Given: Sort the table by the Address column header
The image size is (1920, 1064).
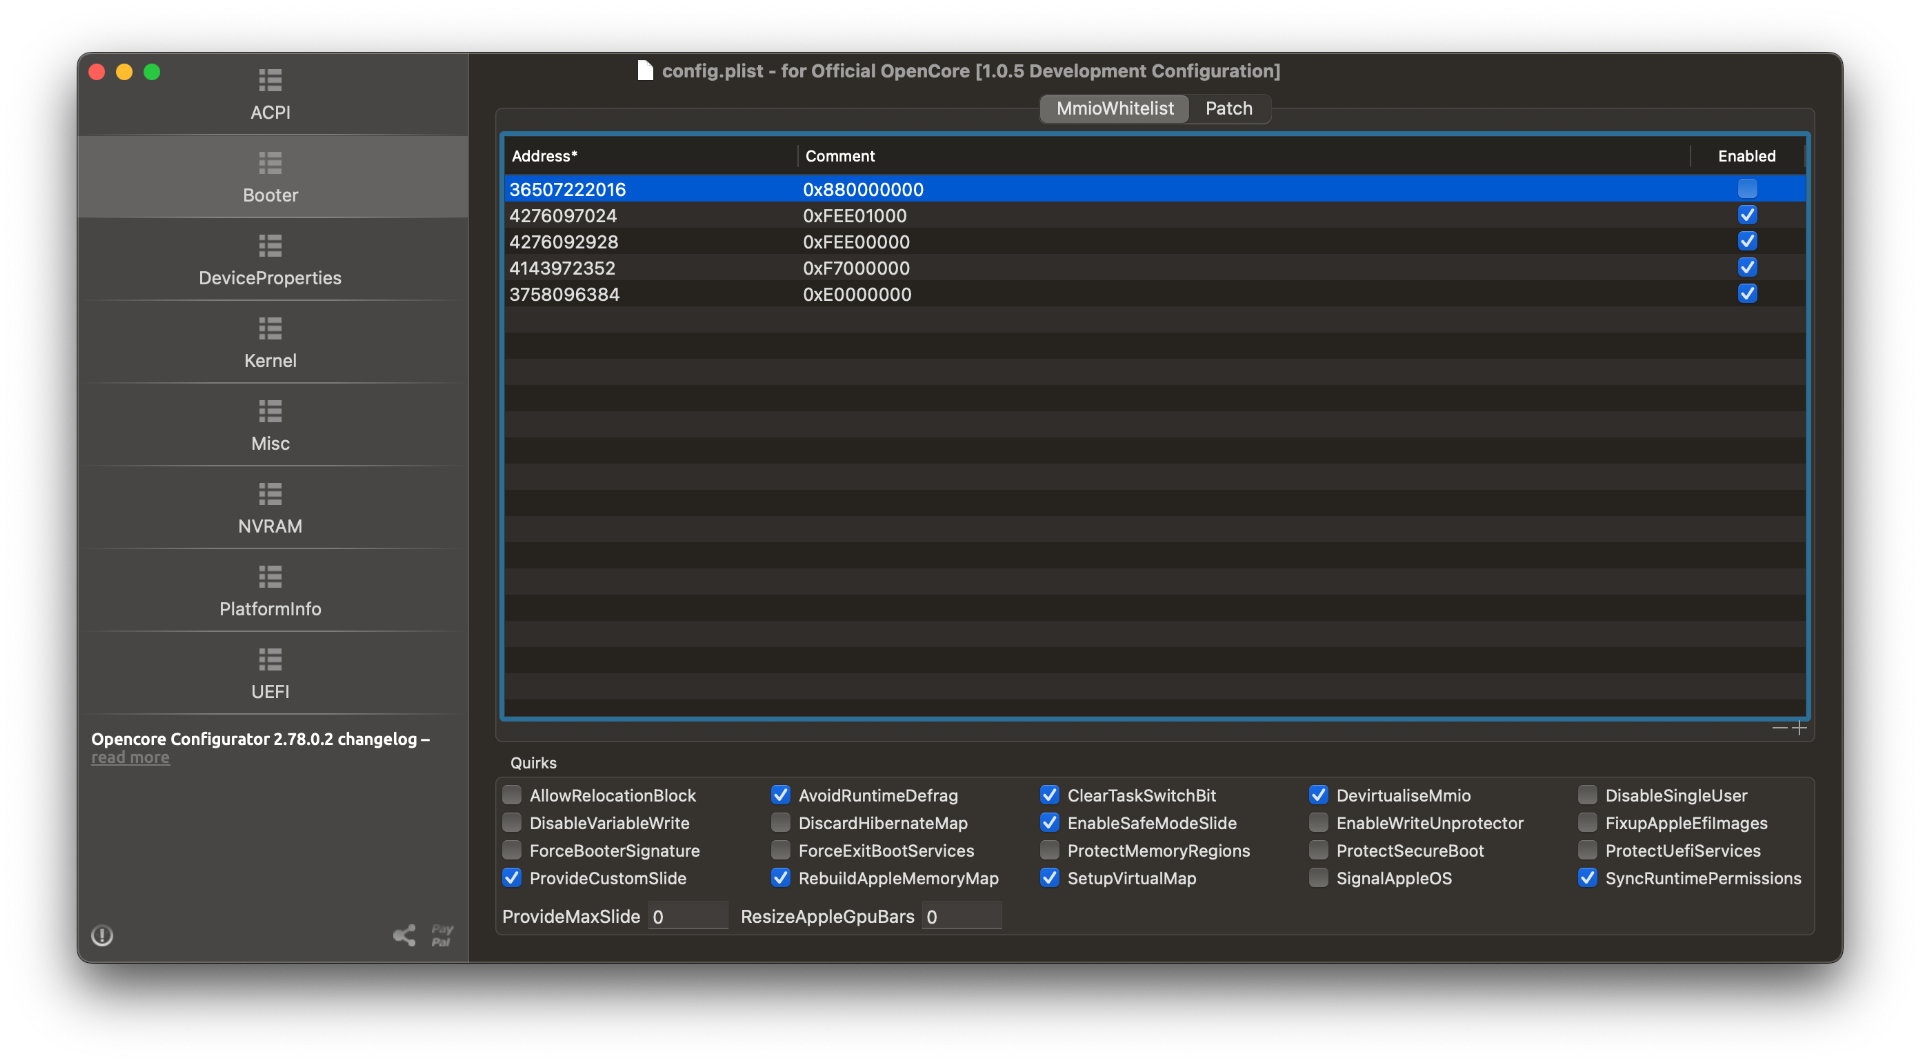Looking at the screenshot, I should click(650, 156).
